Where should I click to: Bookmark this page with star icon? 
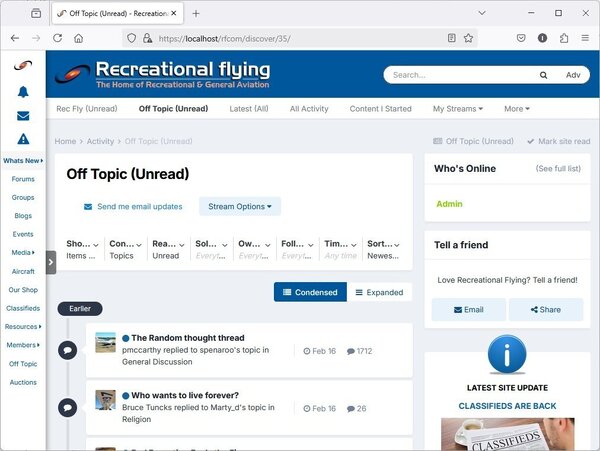tap(468, 38)
